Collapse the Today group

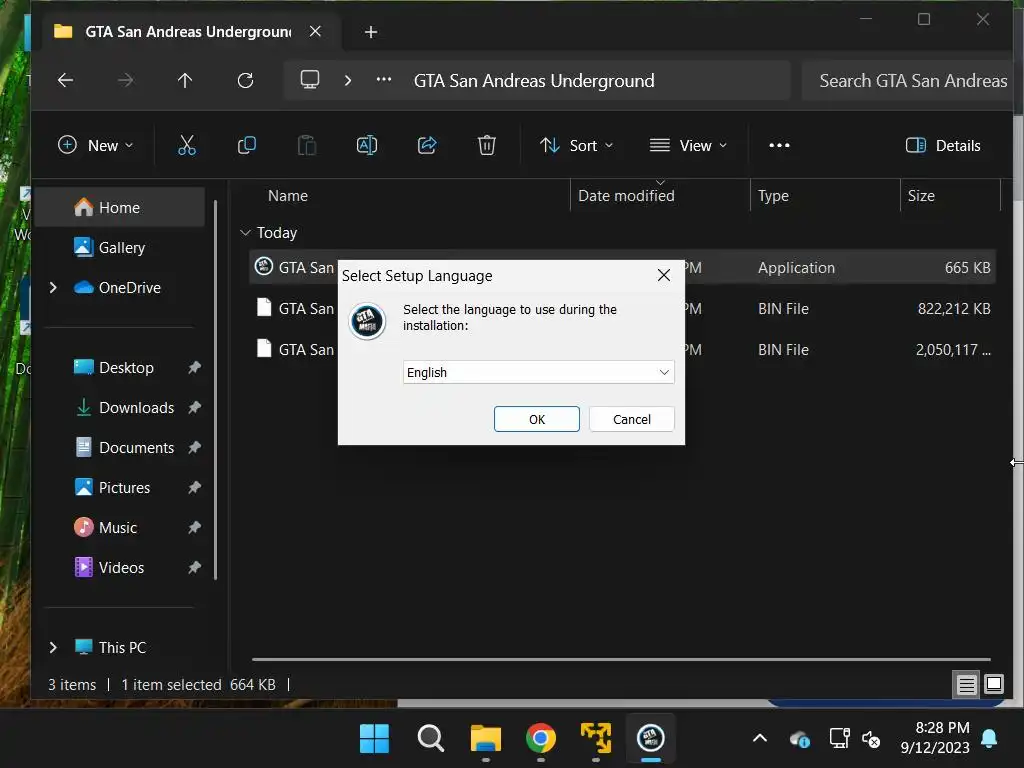click(246, 232)
